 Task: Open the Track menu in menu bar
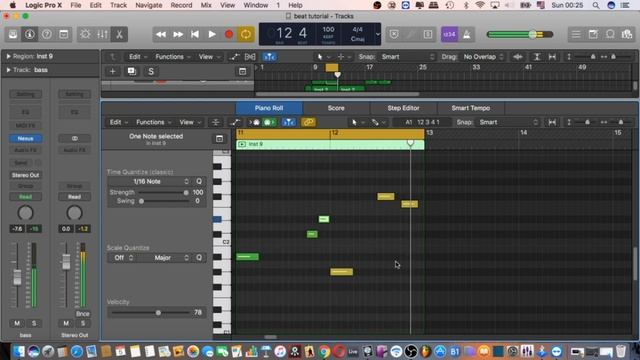pos(118,5)
